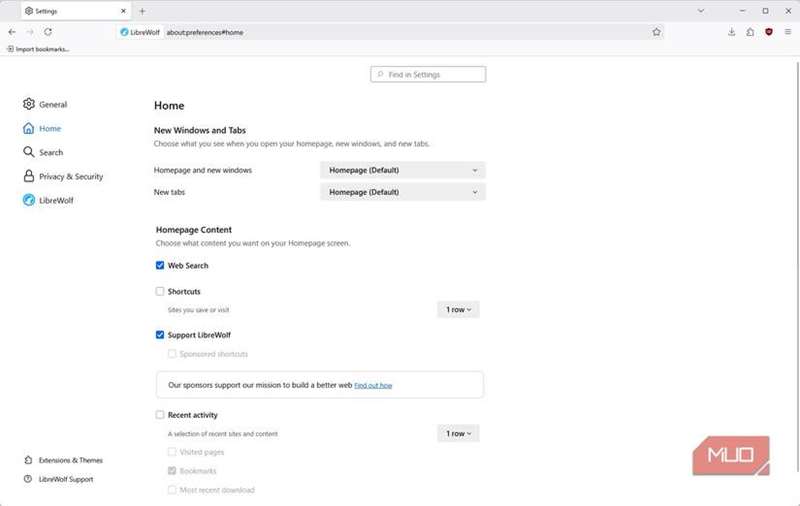Image resolution: width=800 pixels, height=506 pixels.
Task: Check the Recent activity checkbox
Action: (x=160, y=415)
